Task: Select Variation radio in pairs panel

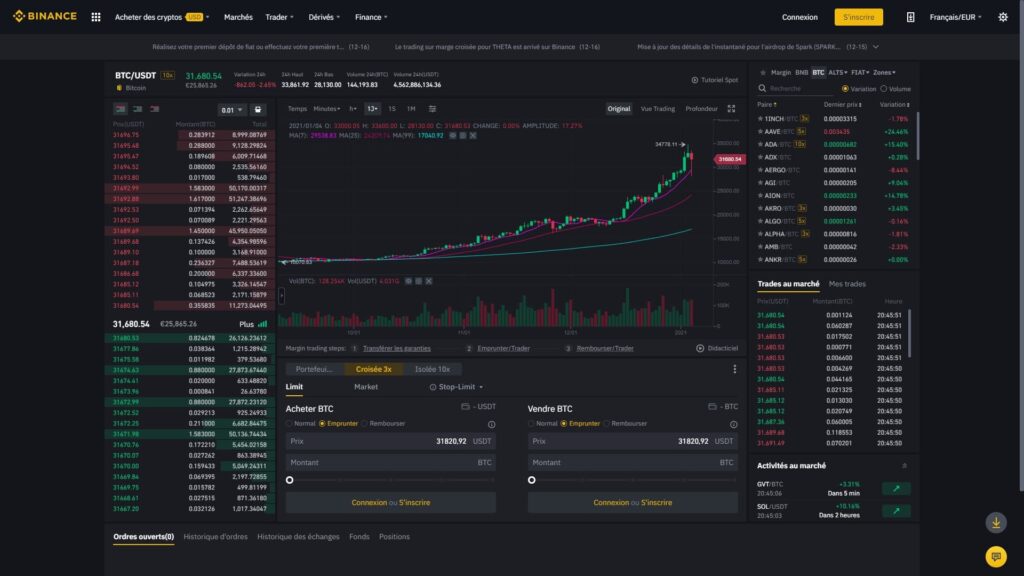Action: [x=845, y=89]
